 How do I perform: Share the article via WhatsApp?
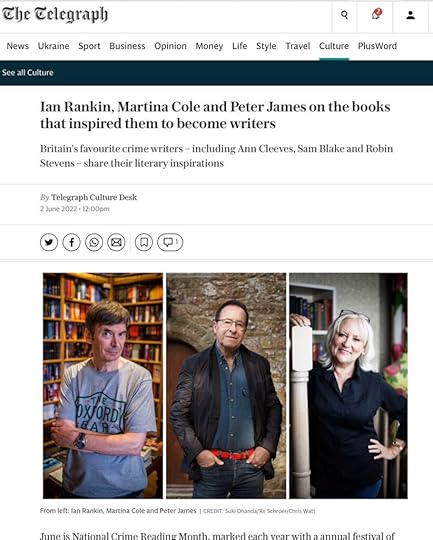[x=94, y=242]
